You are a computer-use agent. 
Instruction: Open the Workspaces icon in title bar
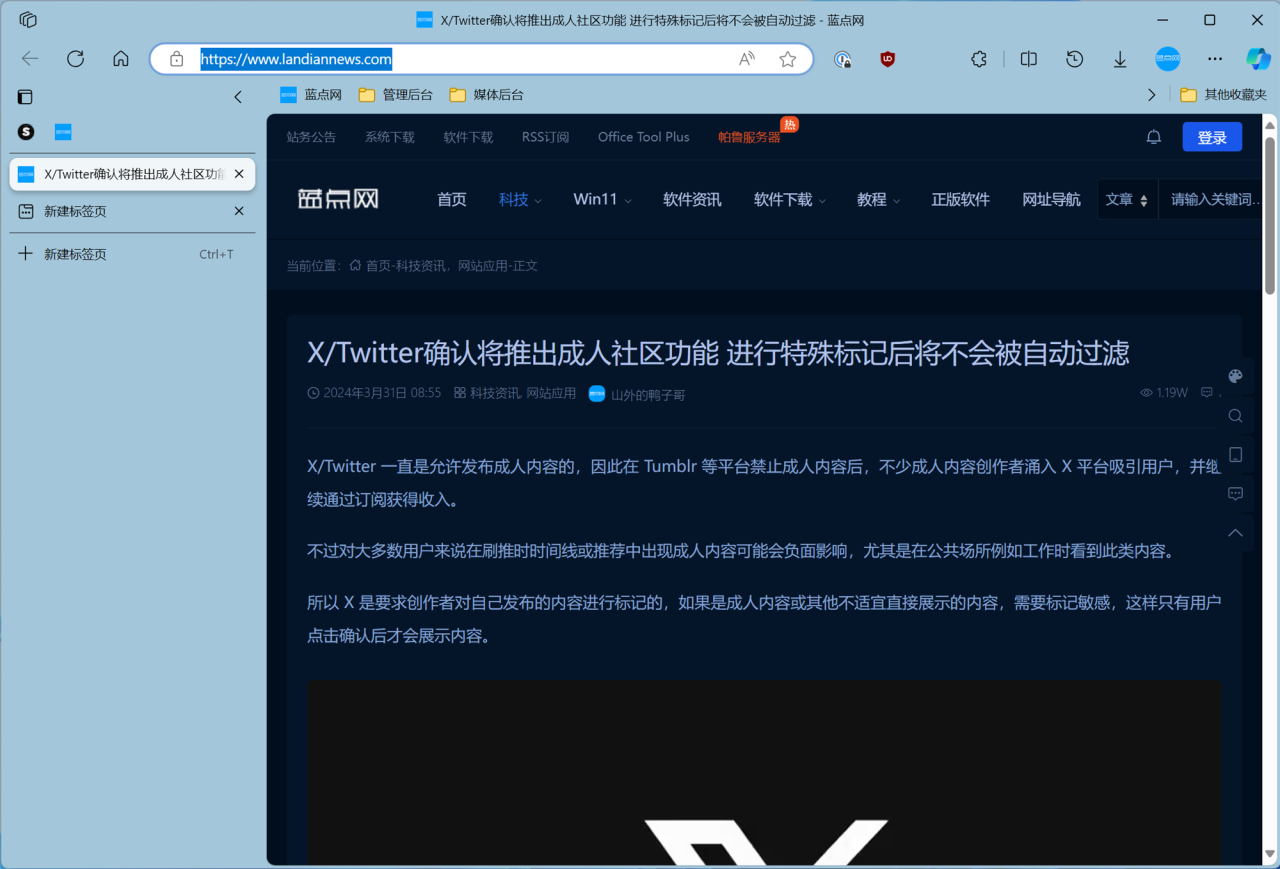coord(28,20)
